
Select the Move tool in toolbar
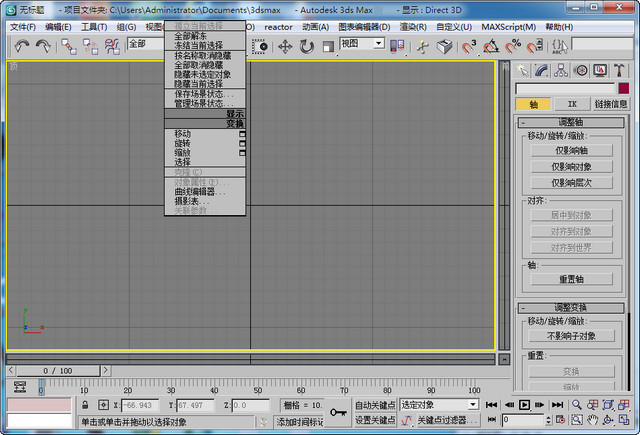click(x=285, y=45)
